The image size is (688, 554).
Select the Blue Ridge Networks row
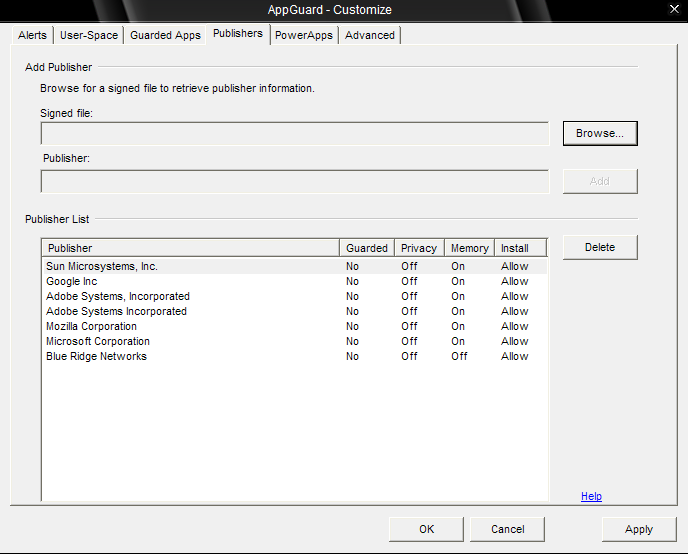tap(295, 356)
